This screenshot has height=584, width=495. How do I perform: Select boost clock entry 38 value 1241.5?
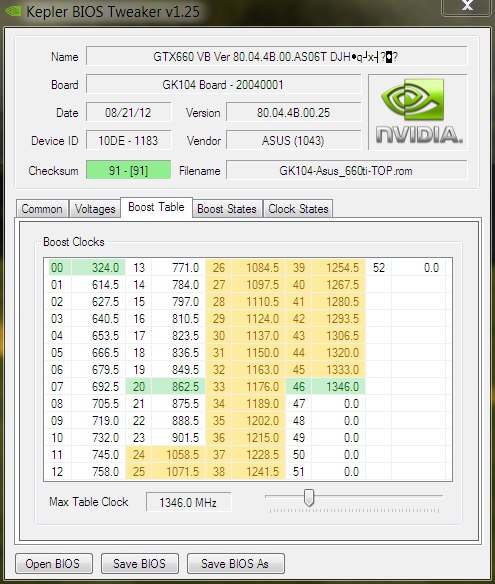(x=258, y=472)
